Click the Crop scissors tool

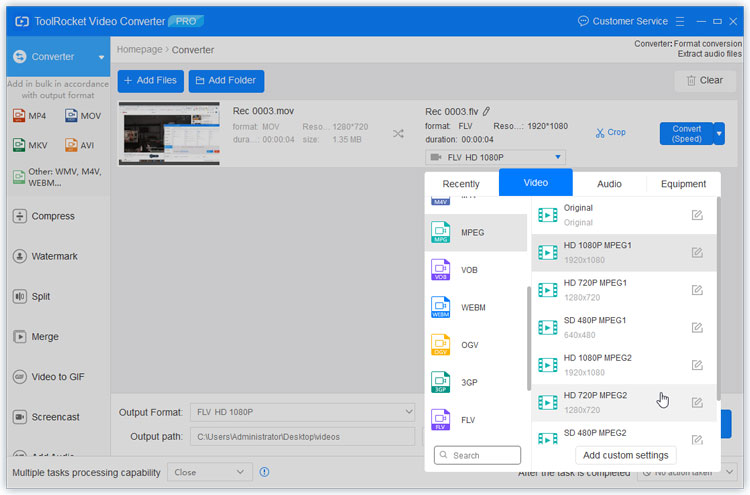pyautogui.click(x=610, y=132)
